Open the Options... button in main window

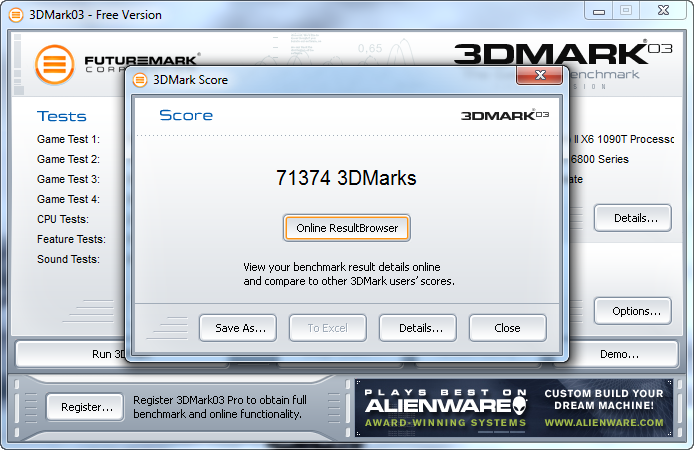coord(633,311)
